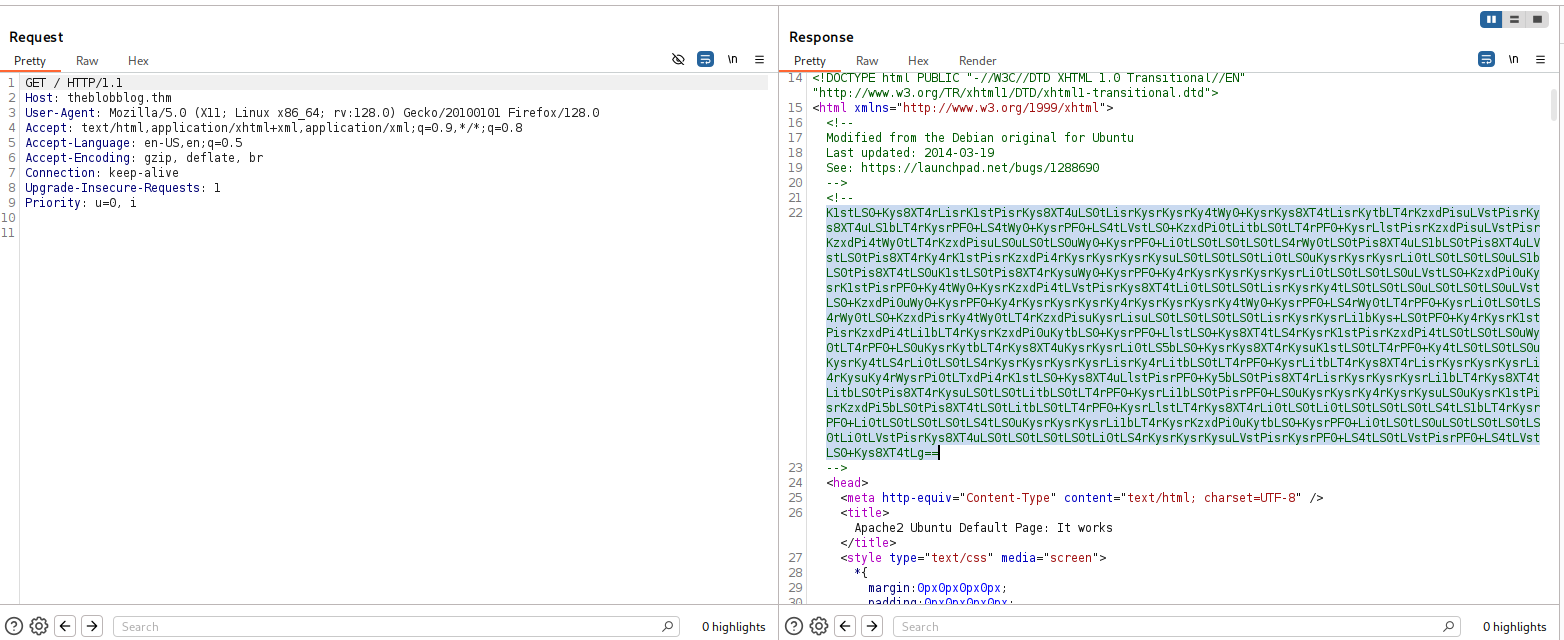Switch to top/bottom split layout icon
1564x640 pixels.
pyautogui.click(x=1516, y=19)
